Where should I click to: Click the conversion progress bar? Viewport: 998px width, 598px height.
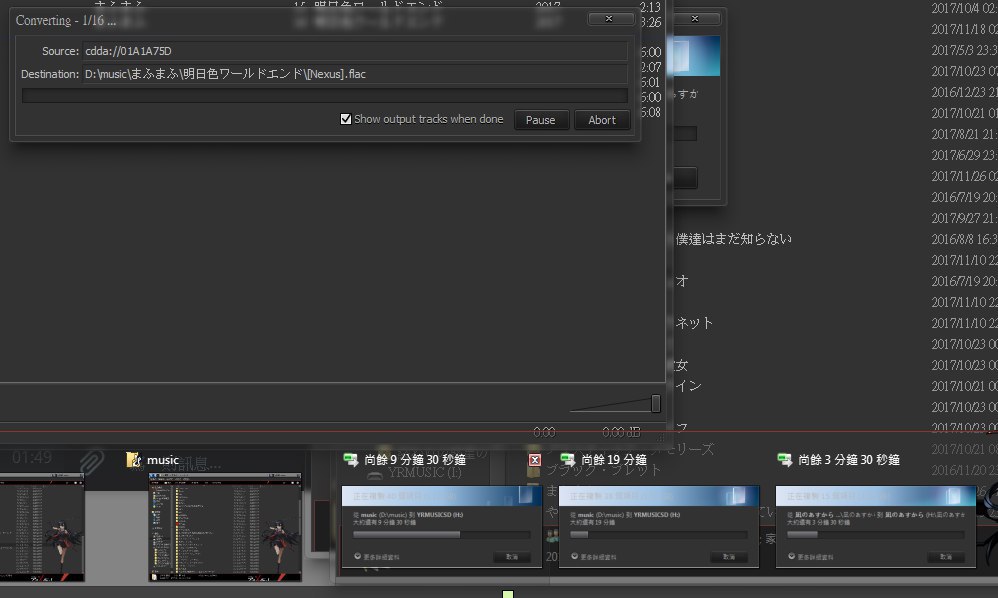(325, 95)
